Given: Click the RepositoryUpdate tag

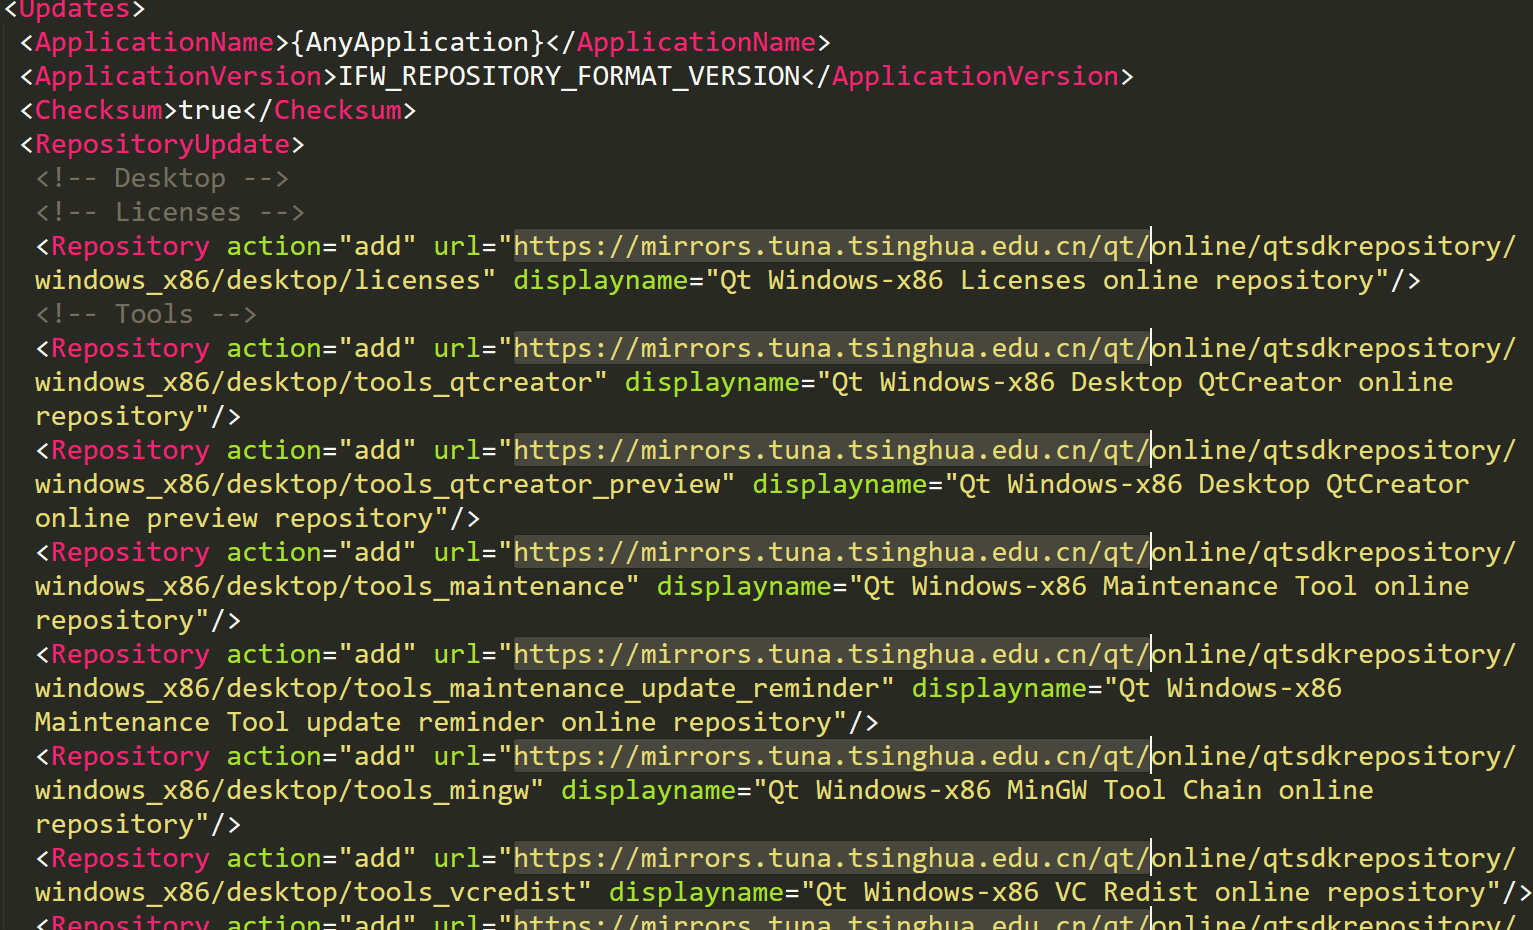Looking at the screenshot, I should (x=162, y=144).
